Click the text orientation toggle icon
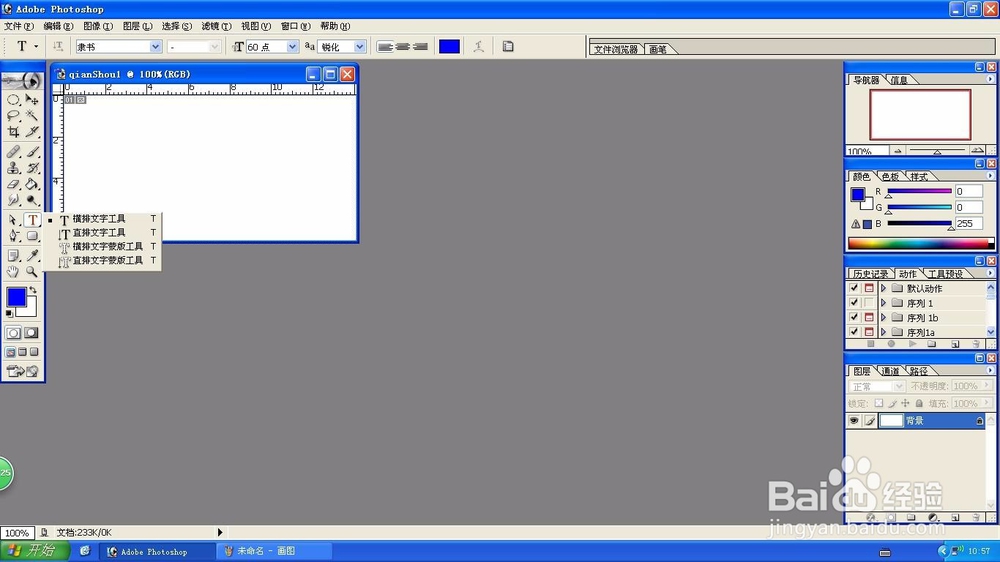This screenshot has height=562, width=1000. [58, 46]
